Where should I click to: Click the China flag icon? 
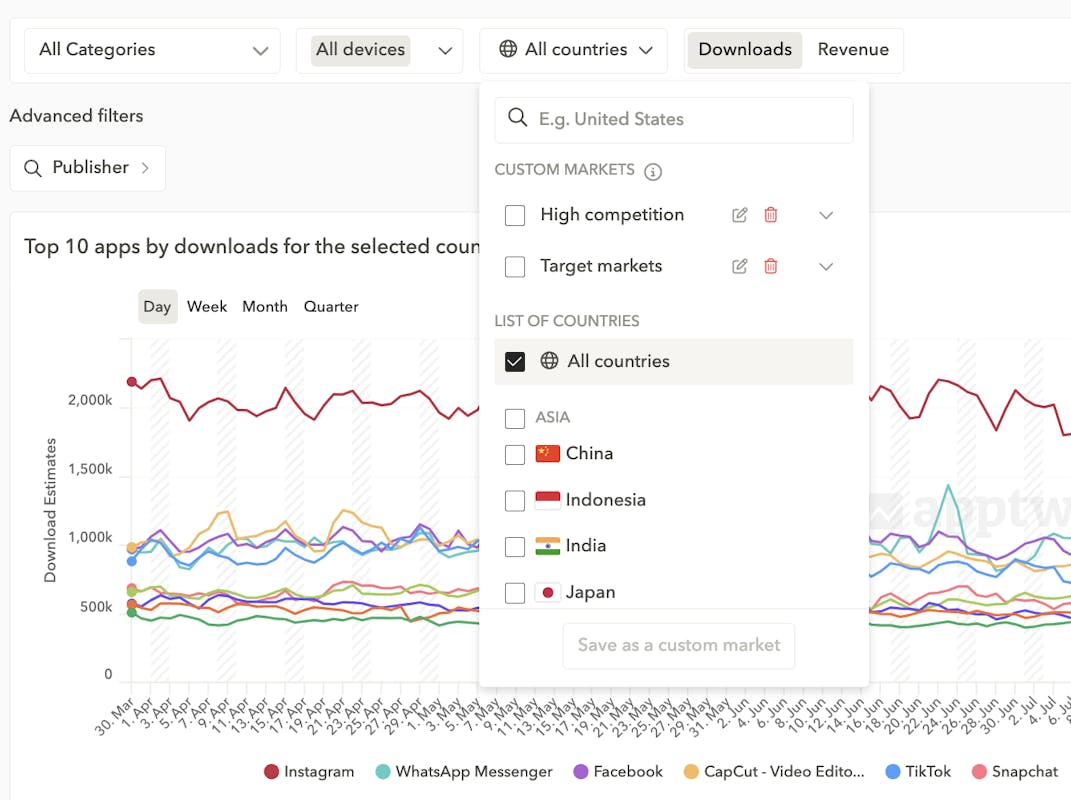[548, 454]
